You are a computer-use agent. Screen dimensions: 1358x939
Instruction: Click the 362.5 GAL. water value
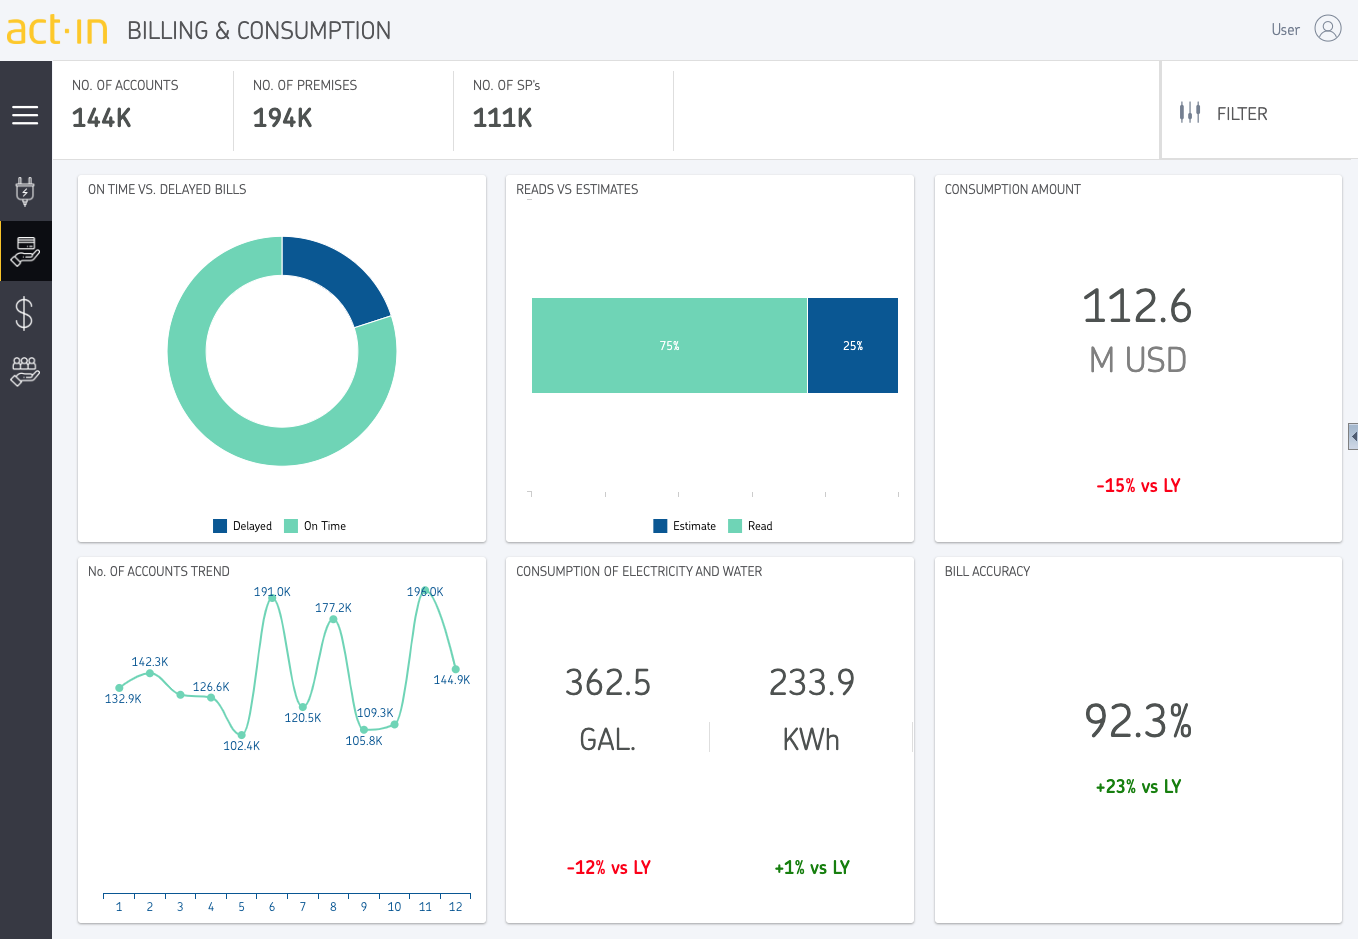(608, 683)
